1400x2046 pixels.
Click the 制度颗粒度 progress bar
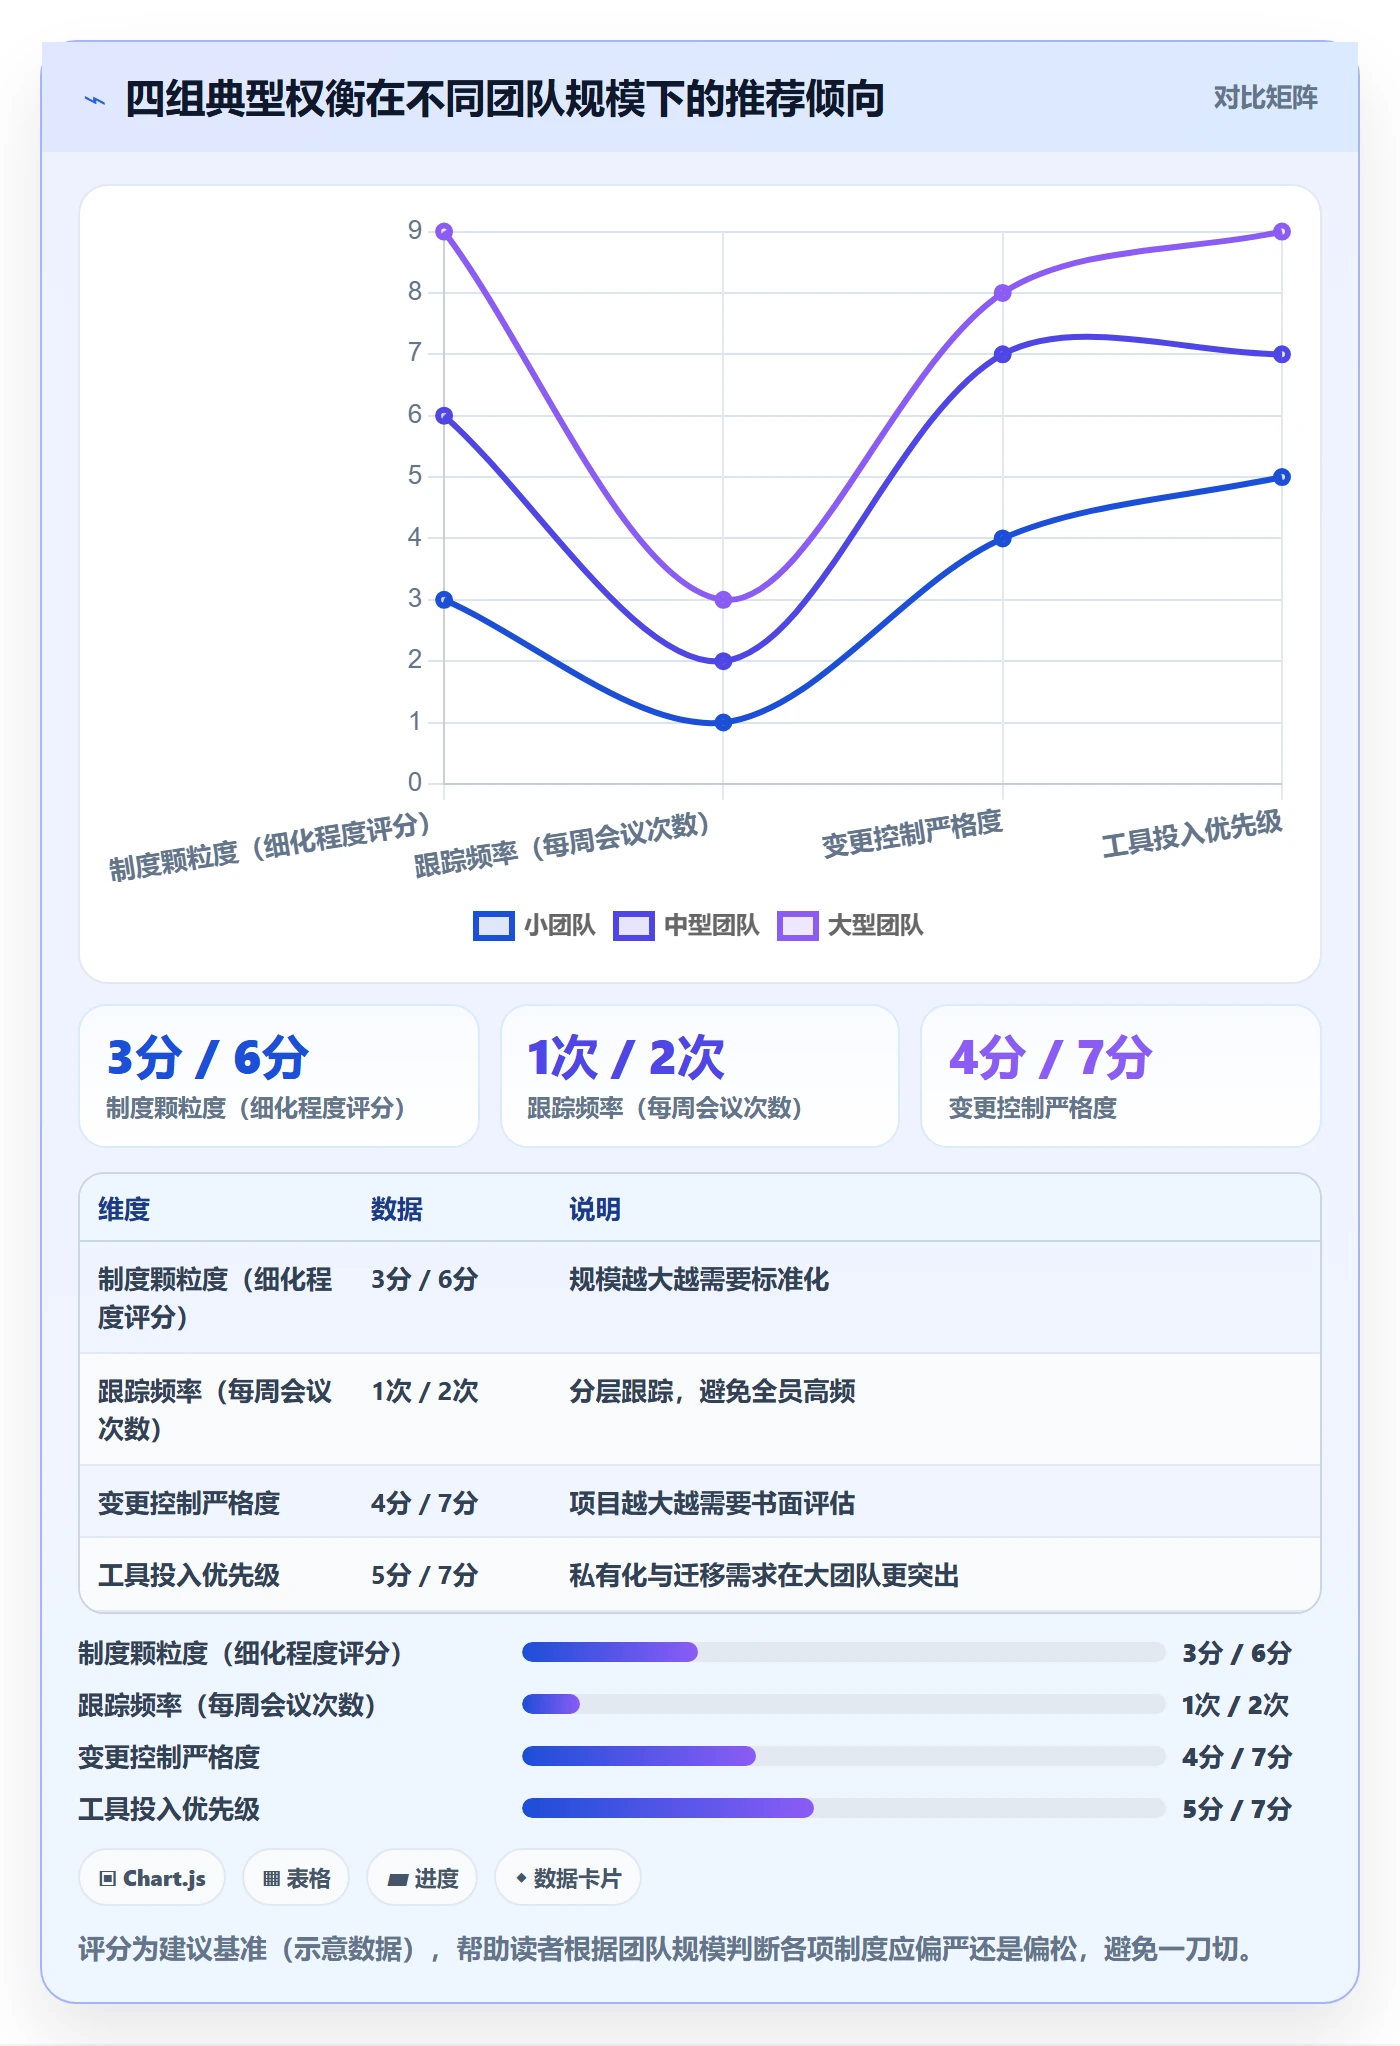coord(843,1652)
